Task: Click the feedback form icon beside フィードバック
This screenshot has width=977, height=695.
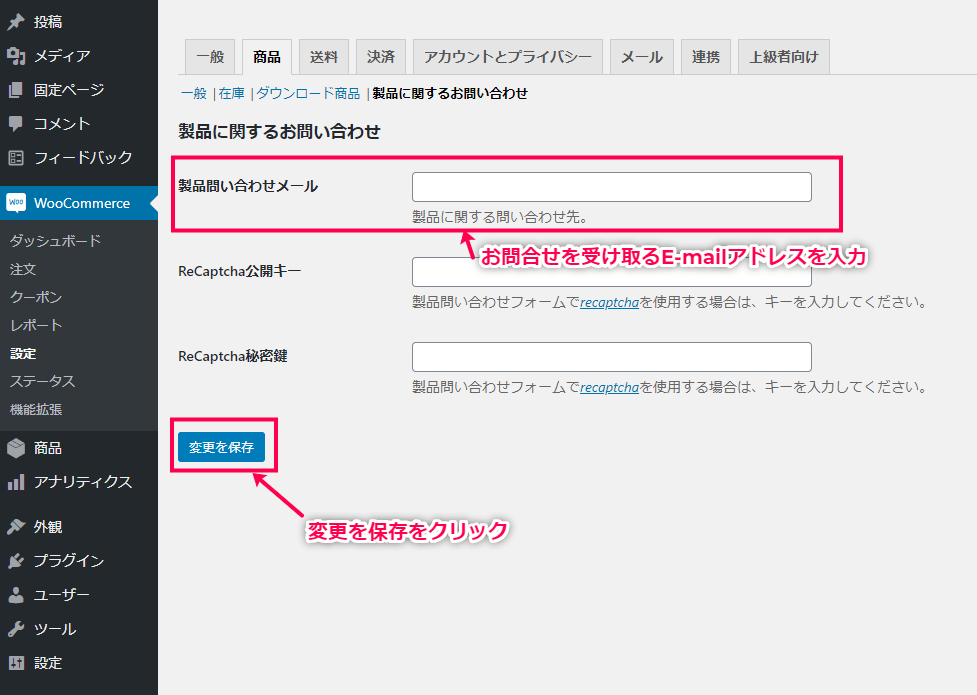Action: click(x=16, y=158)
